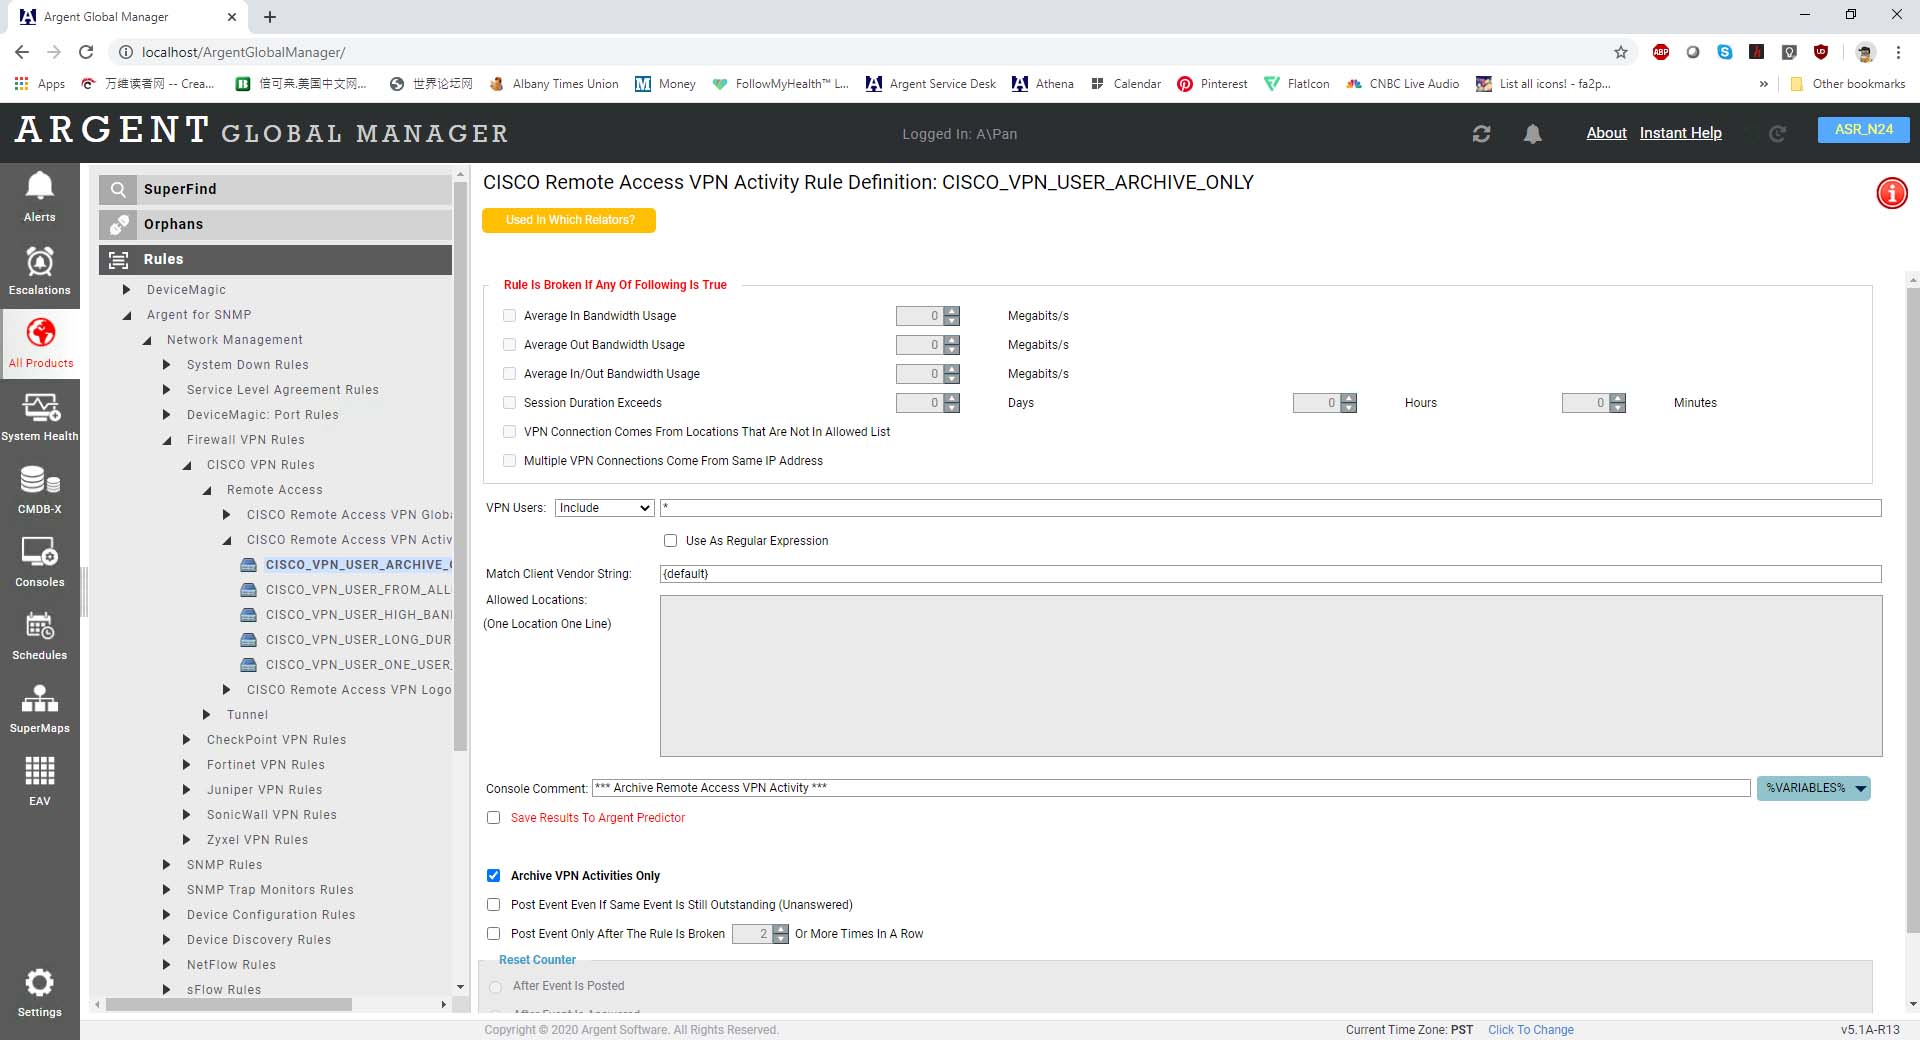Screen dimensions: 1920x1040
Task: Click the Console Comment text field
Action: (1170, 789)
